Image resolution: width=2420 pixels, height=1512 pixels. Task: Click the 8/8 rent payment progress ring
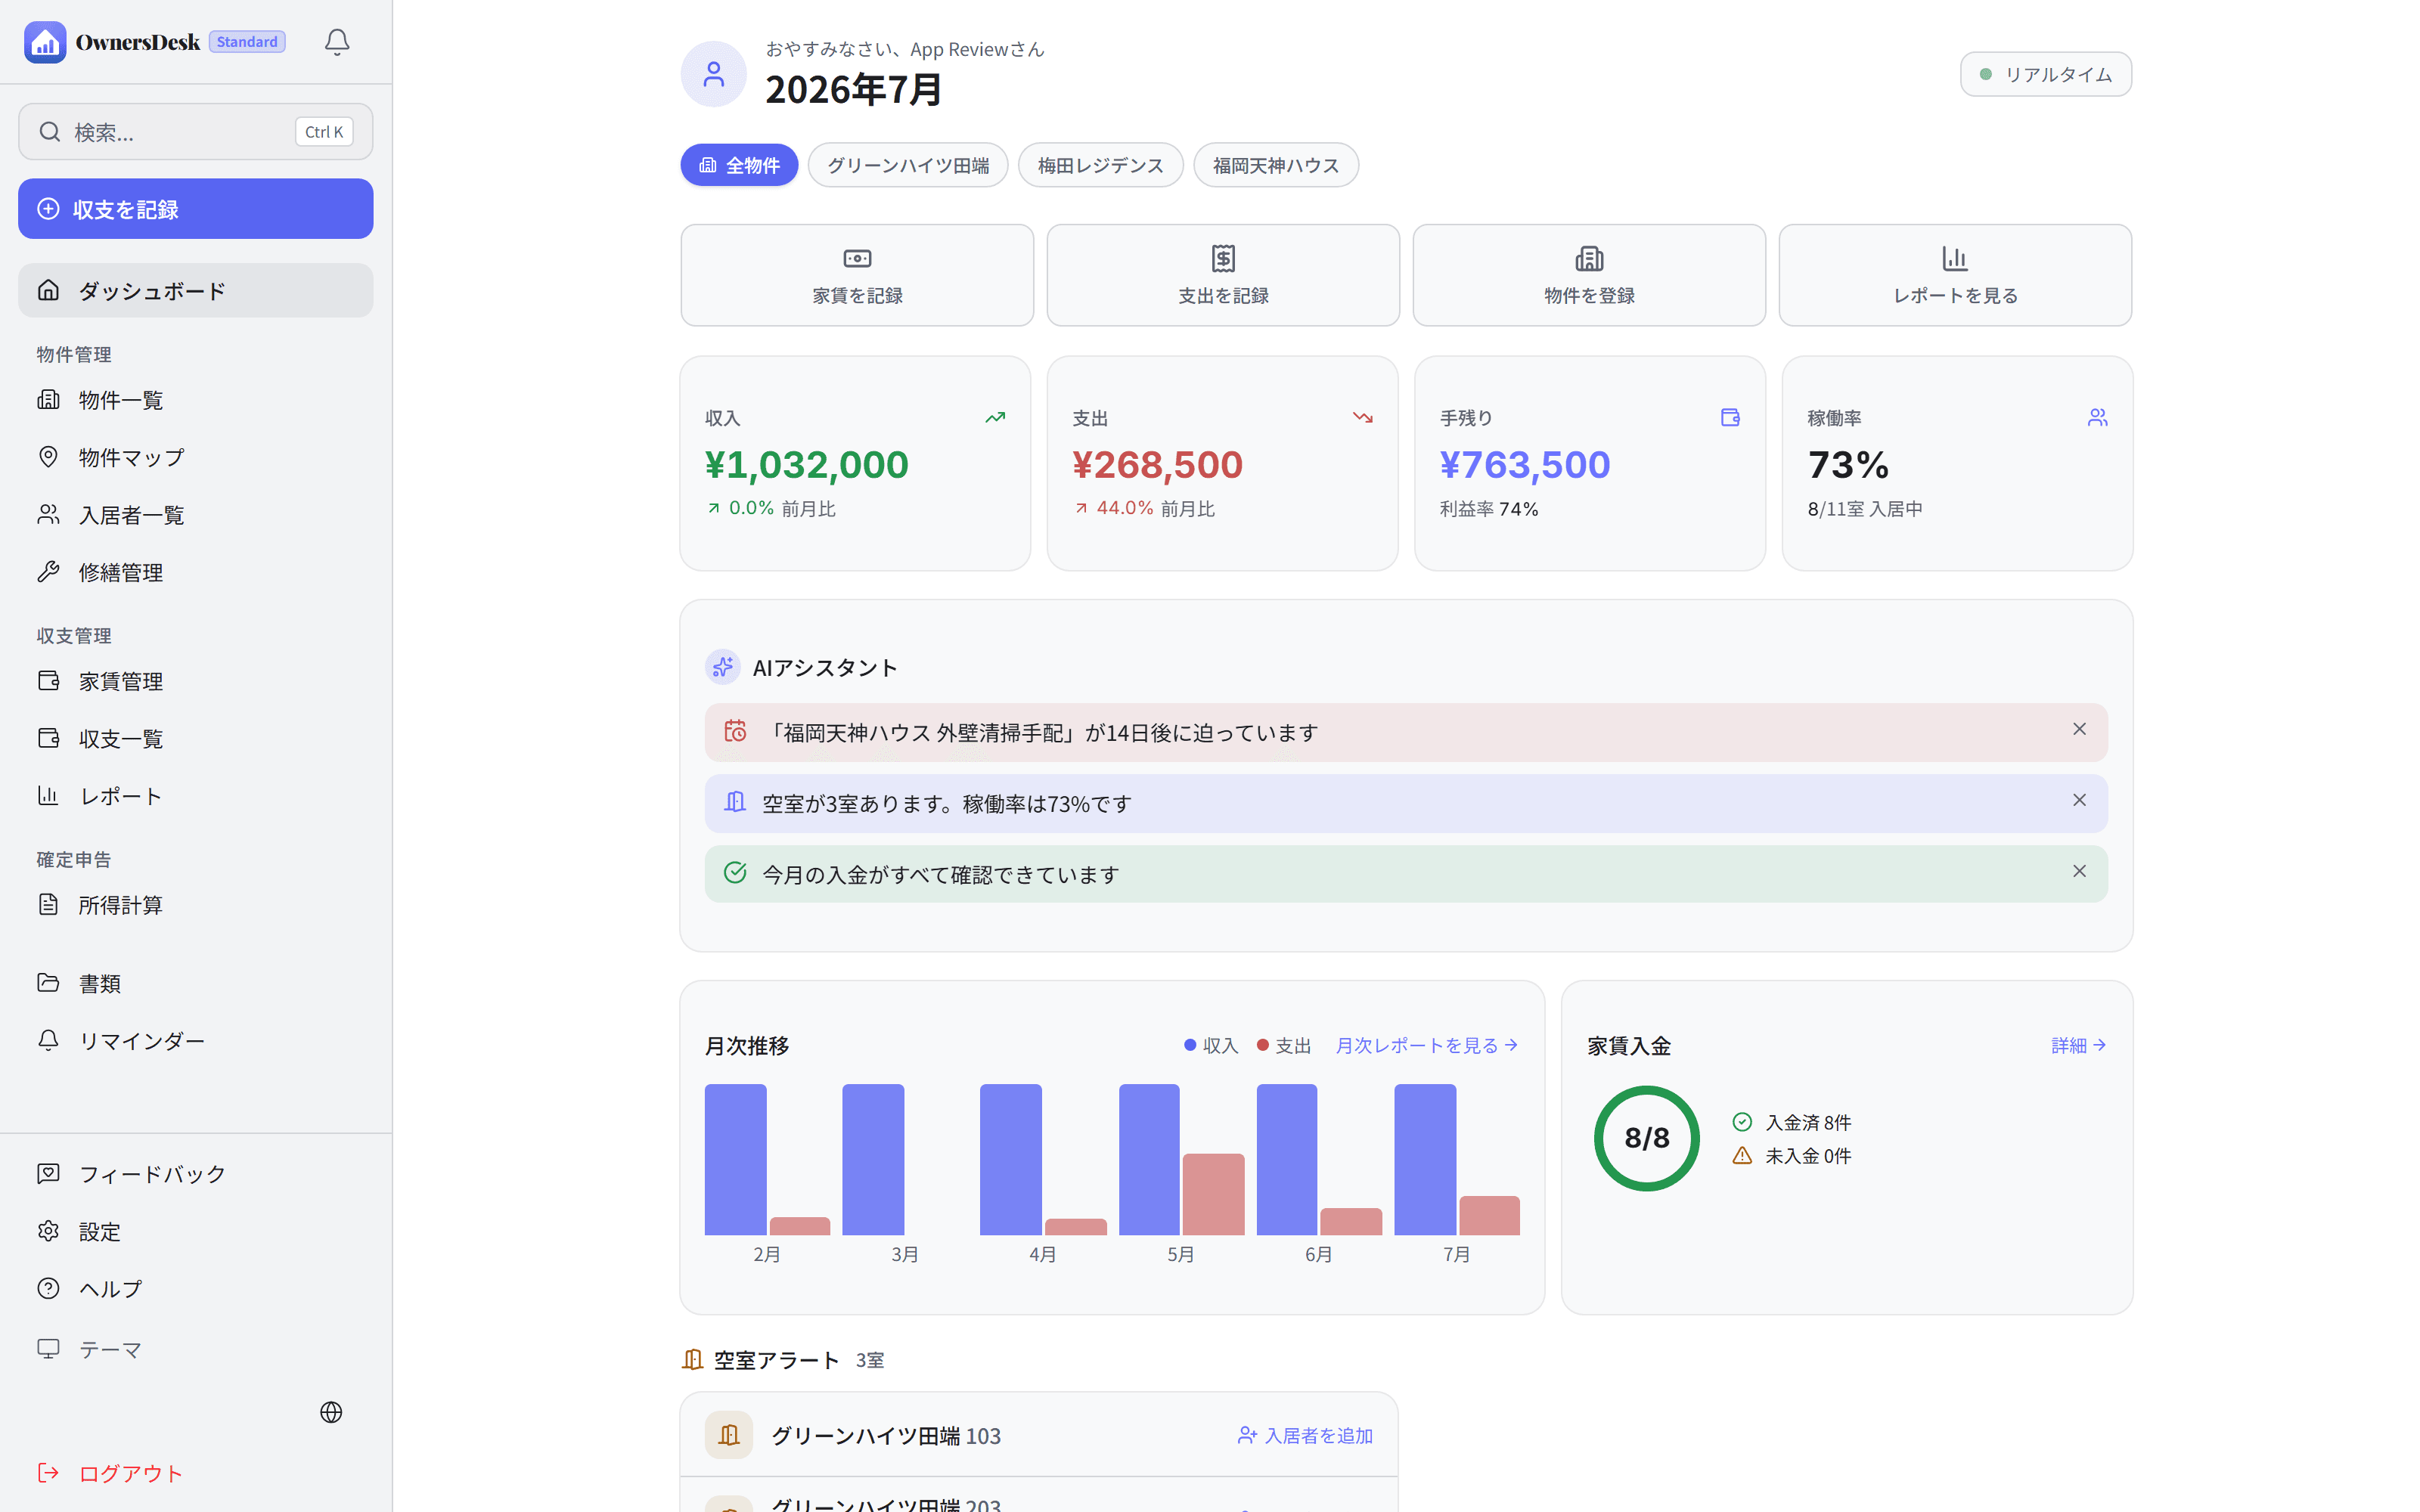pyautogui.click(x=1647, y=1138)
